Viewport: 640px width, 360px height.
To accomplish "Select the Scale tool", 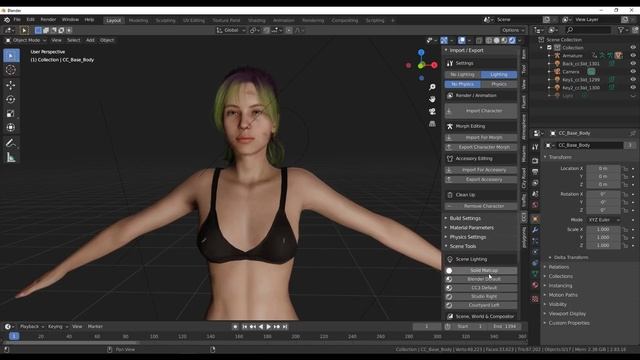I will [x=11, y=113].
